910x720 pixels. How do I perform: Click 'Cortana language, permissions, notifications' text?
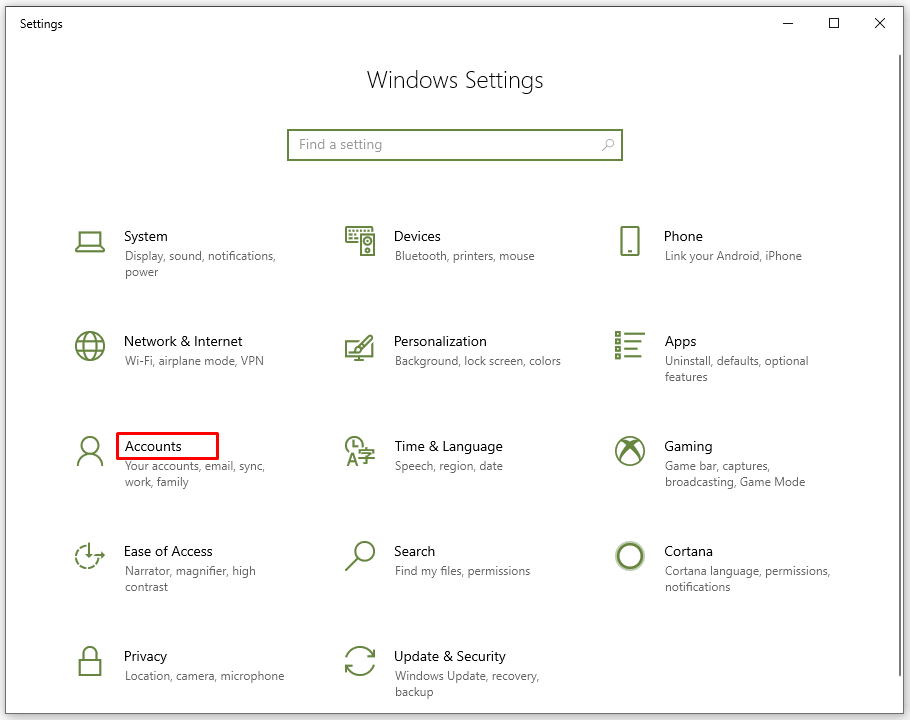click(x=748, y=579)
